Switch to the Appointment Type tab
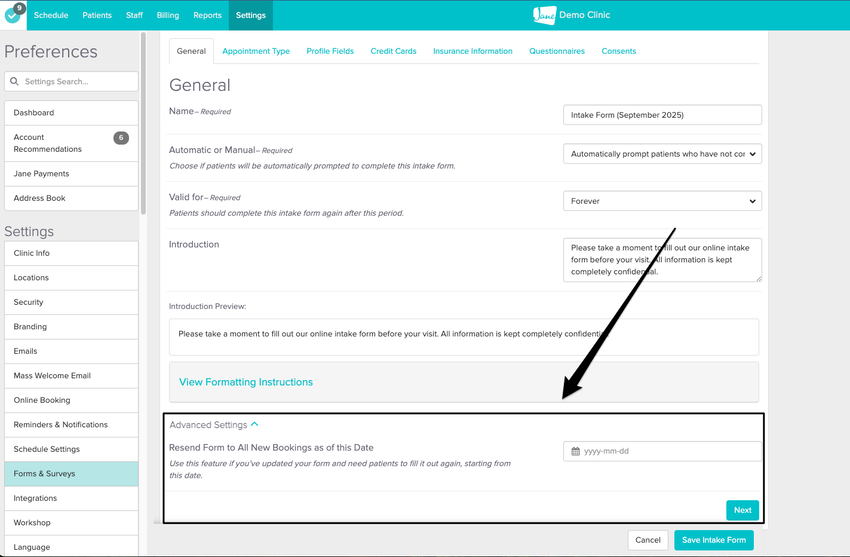 (256, 51)
